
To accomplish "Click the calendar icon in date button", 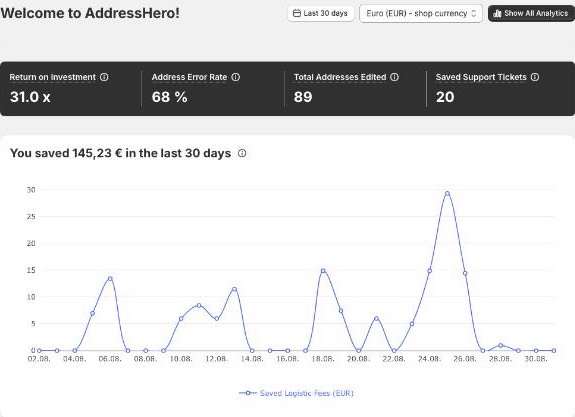I will pos(297,14).
